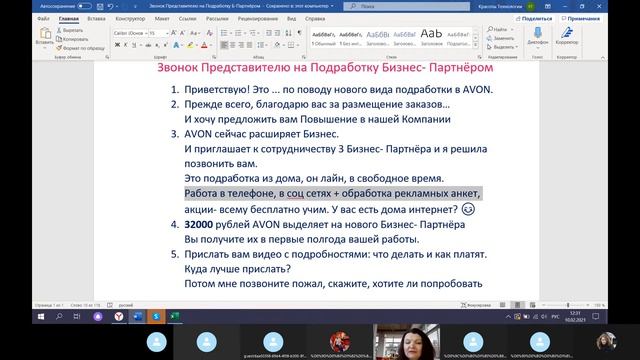
Task: Adjust the zoom slider in status bar
Action: tap(568, 305)
